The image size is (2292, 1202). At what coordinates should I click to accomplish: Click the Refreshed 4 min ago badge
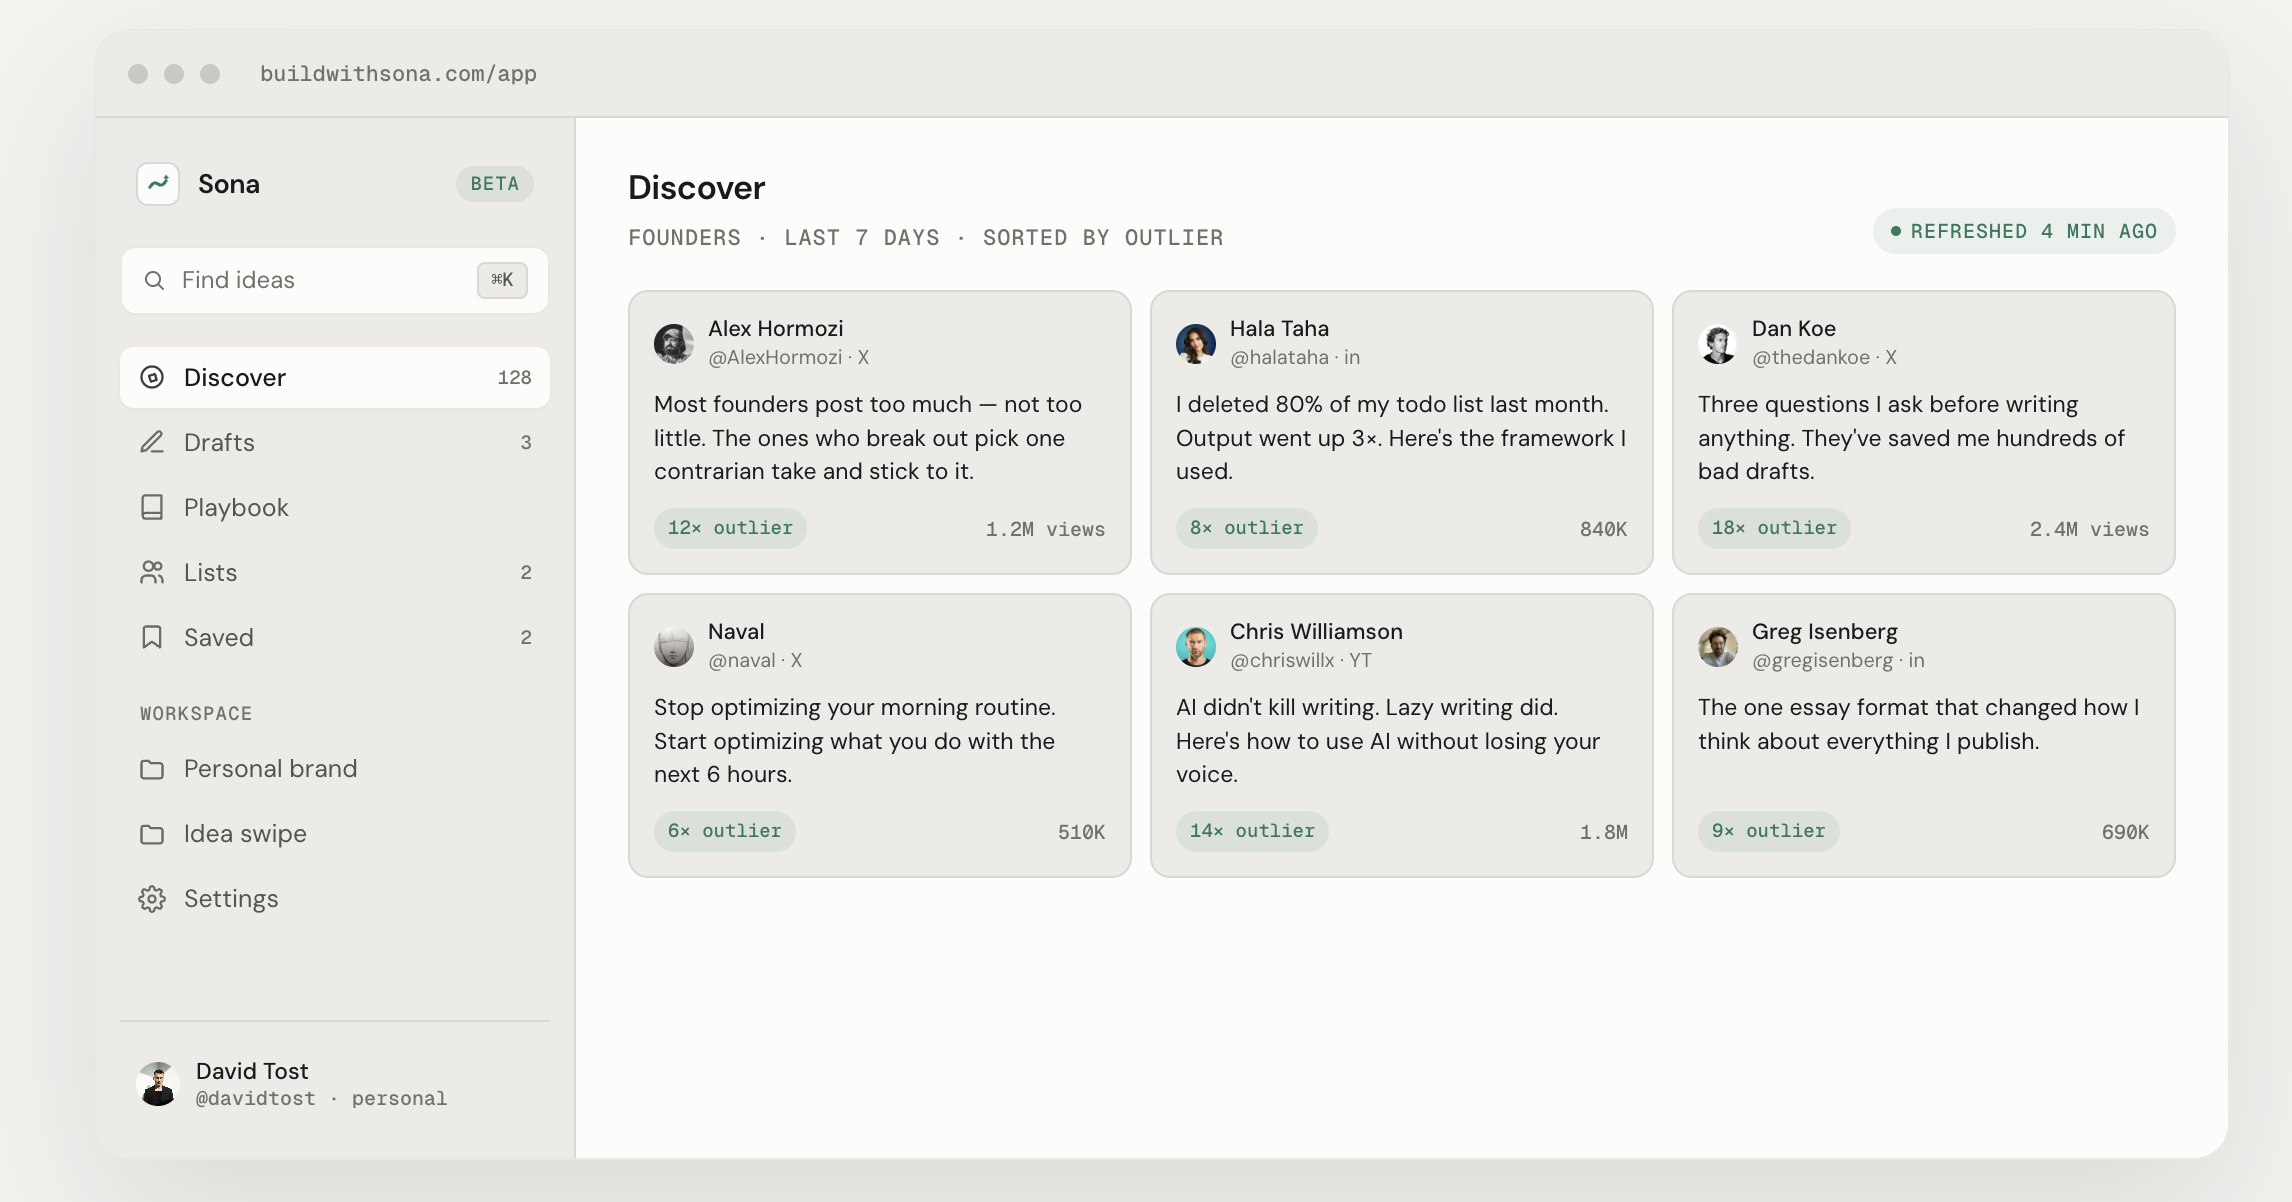[x=2024, y=231]
